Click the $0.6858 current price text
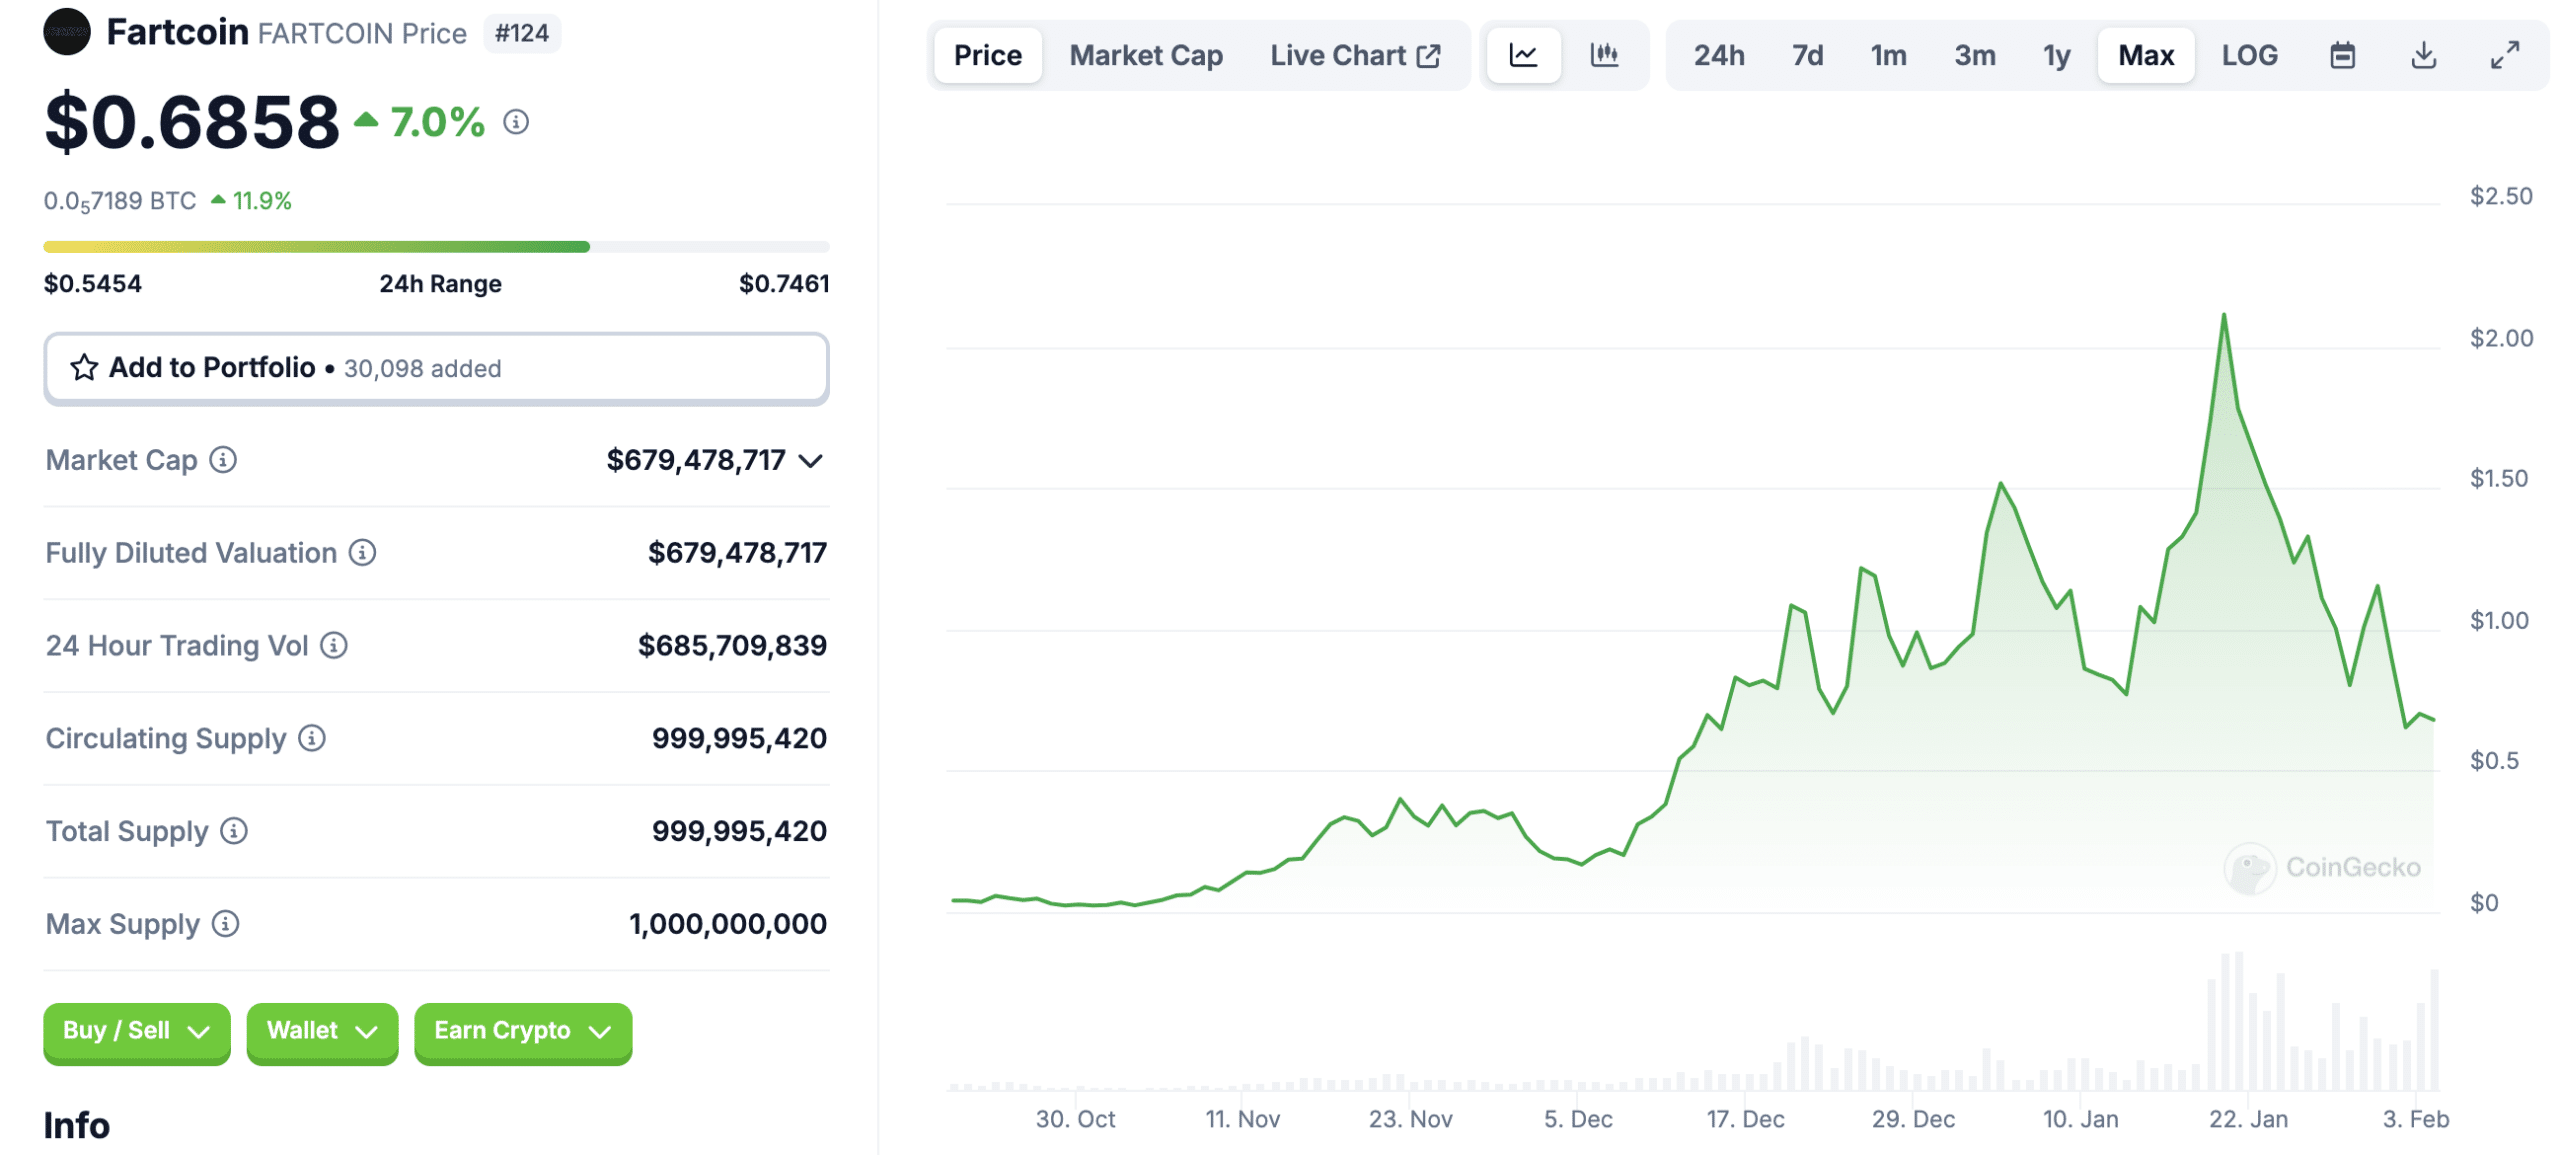 pos(192,122)
